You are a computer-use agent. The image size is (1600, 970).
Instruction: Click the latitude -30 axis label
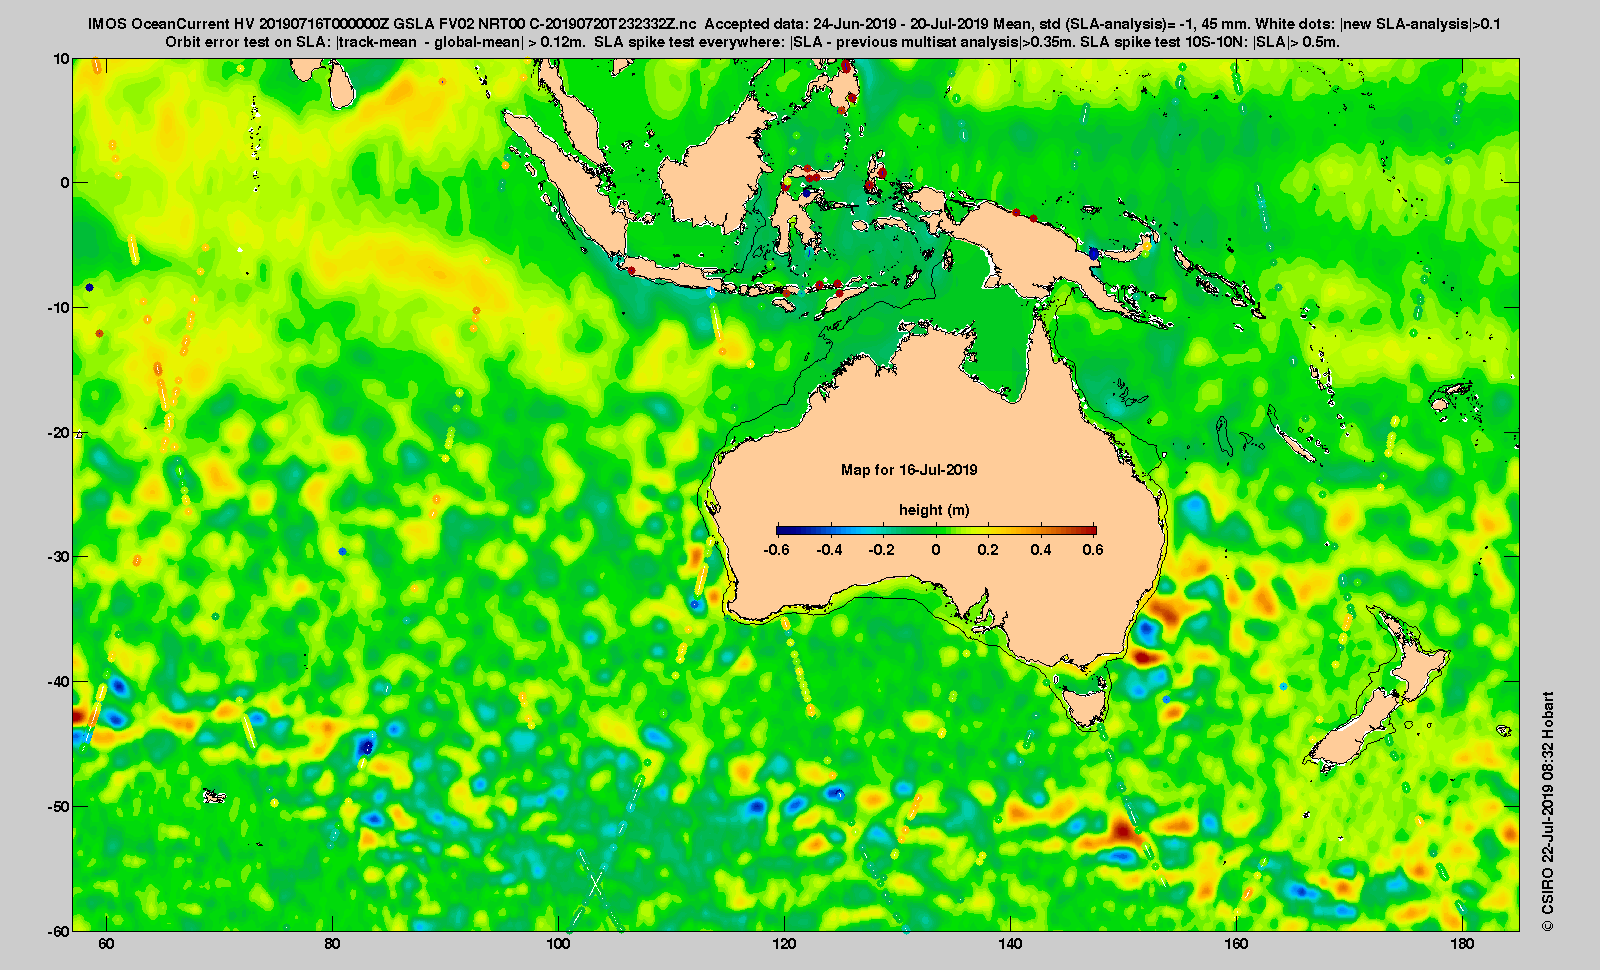[58, 557]
